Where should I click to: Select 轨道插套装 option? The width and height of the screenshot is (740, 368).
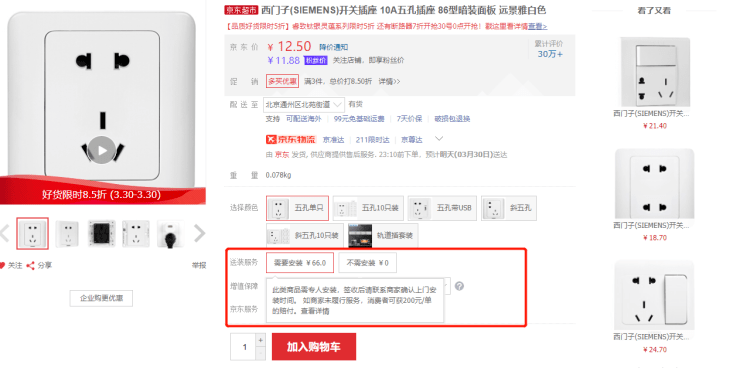pyautogui.click(x=383, y=235)
